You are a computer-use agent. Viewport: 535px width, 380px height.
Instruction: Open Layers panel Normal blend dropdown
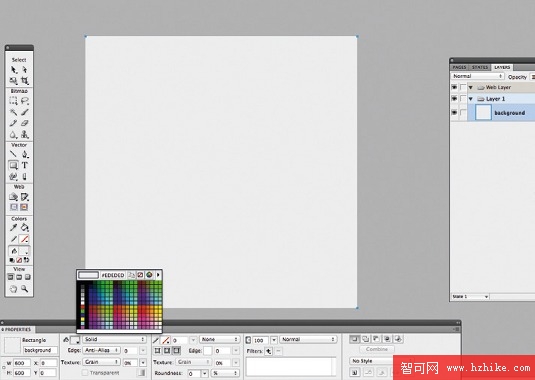pyautogui.click(x=477, y=76)
